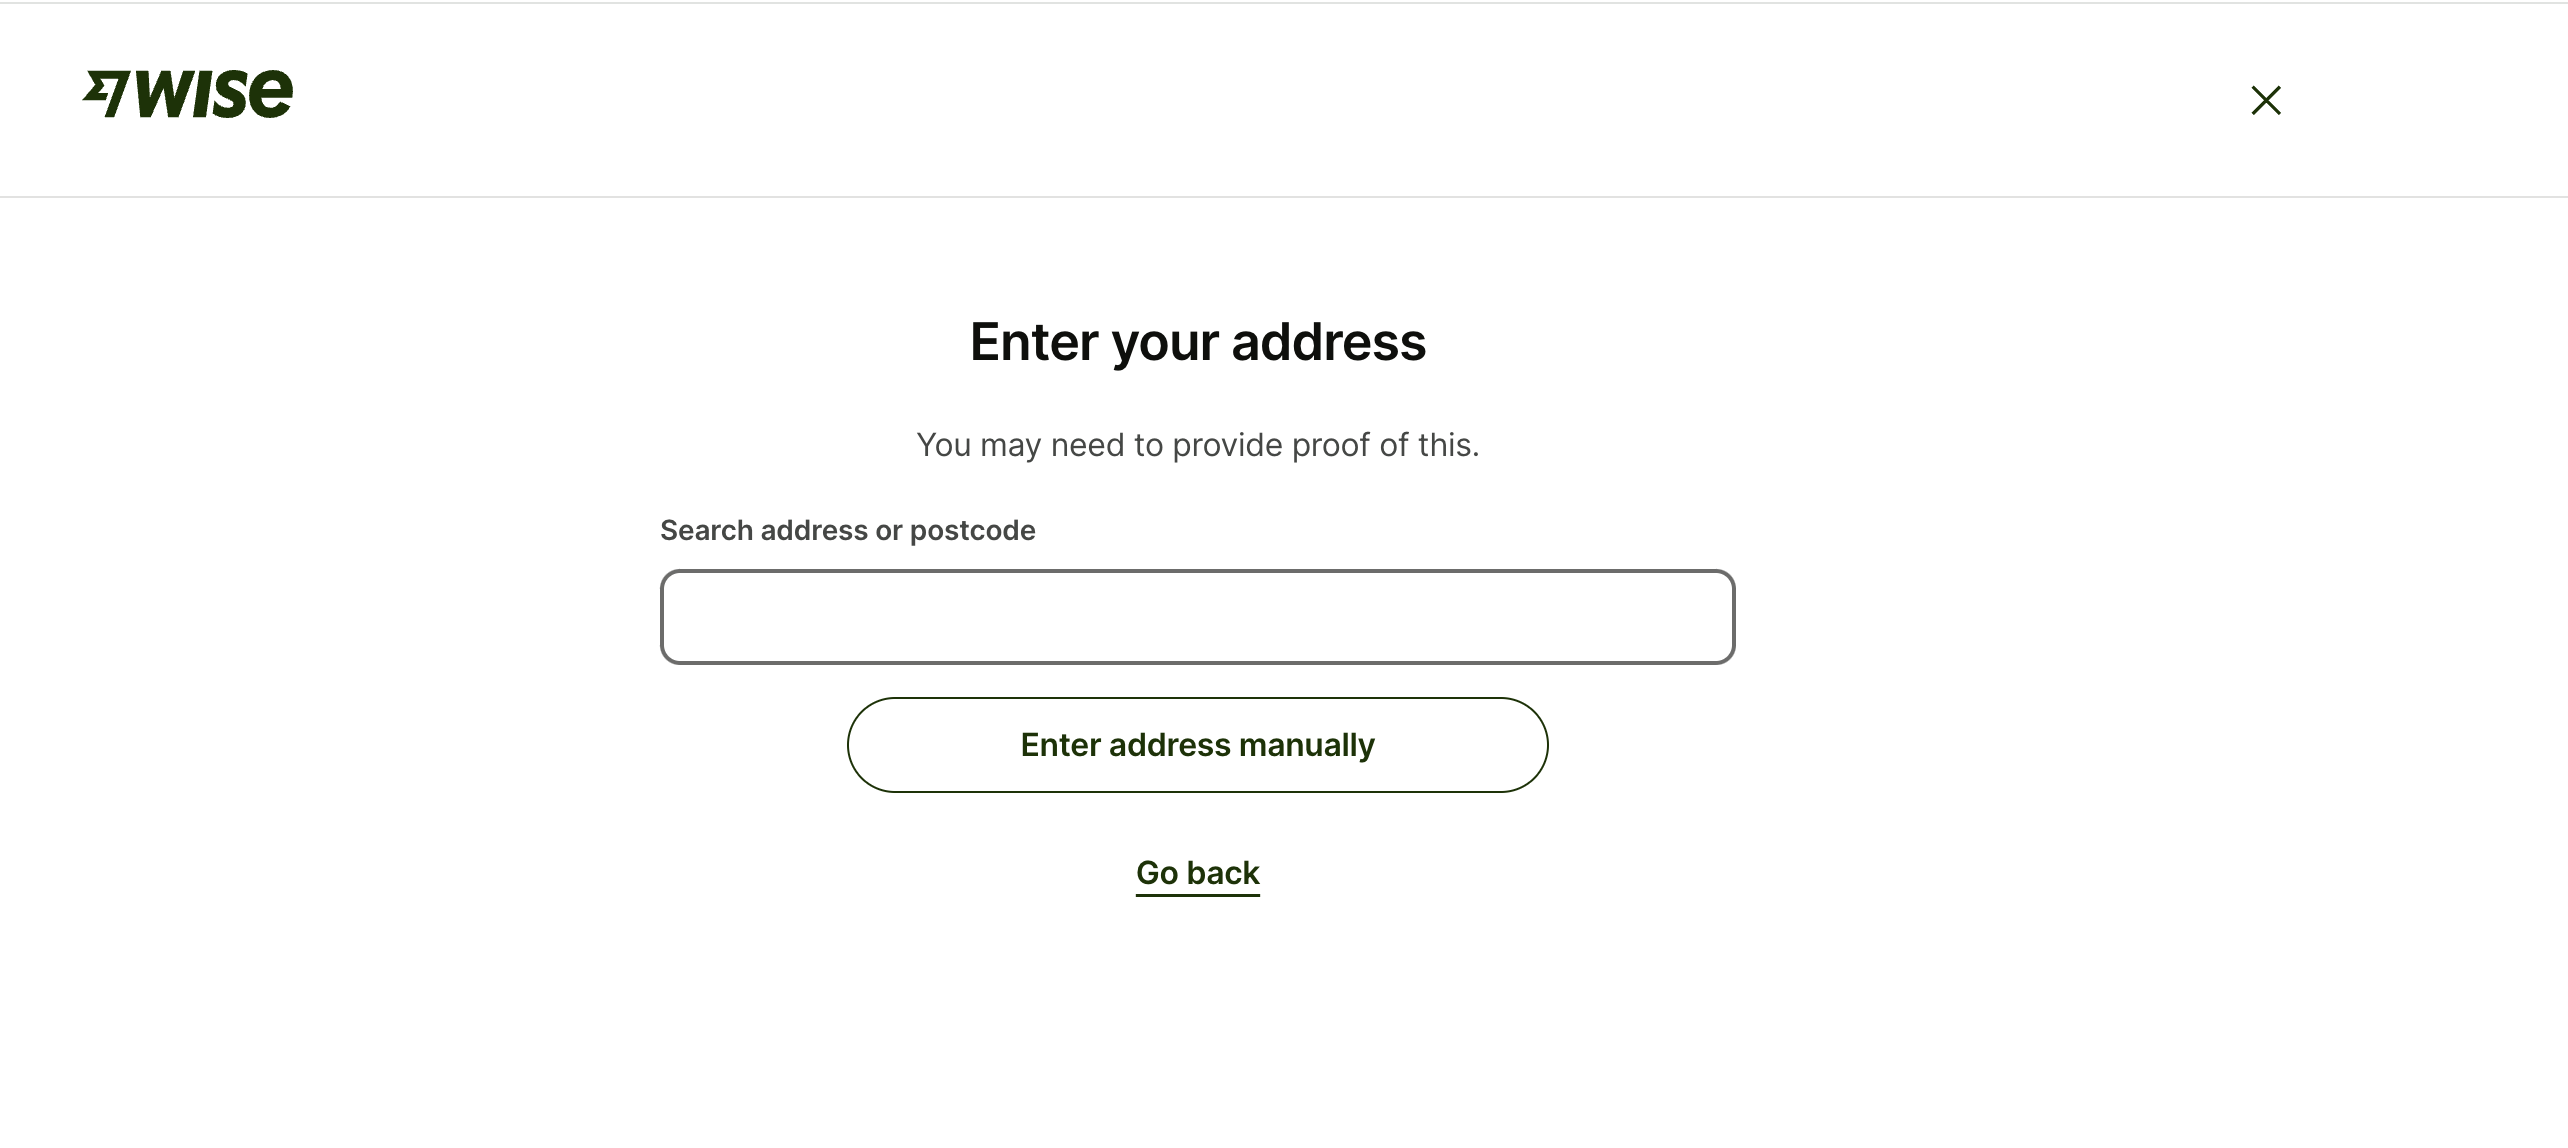Close the address form with the X icon
The image size is (2568, 1148).
[x=2266, y=100]
